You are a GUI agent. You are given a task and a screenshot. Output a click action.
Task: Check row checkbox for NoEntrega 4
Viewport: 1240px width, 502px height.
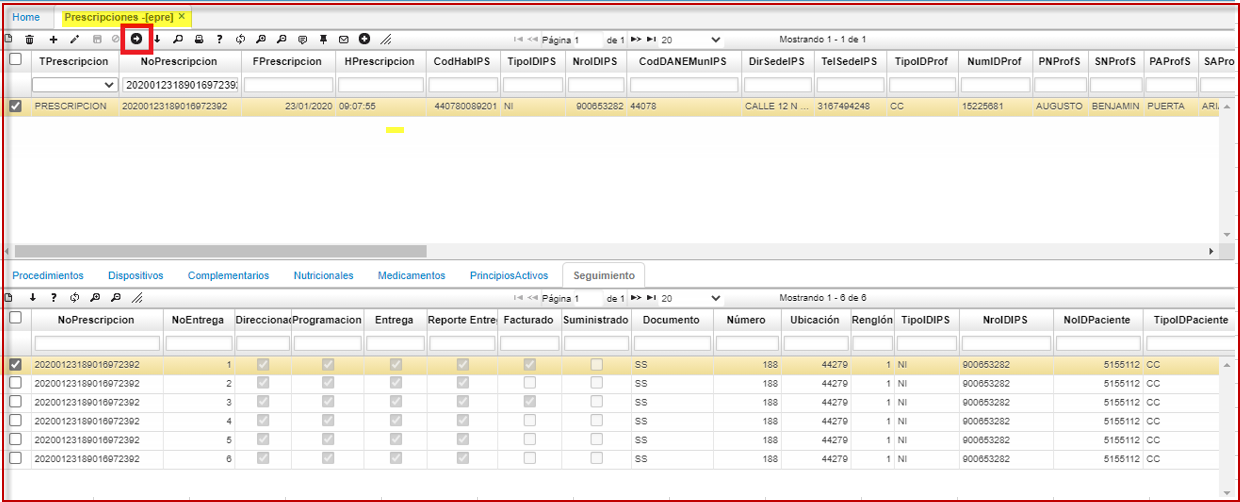[x=15, y=420]
